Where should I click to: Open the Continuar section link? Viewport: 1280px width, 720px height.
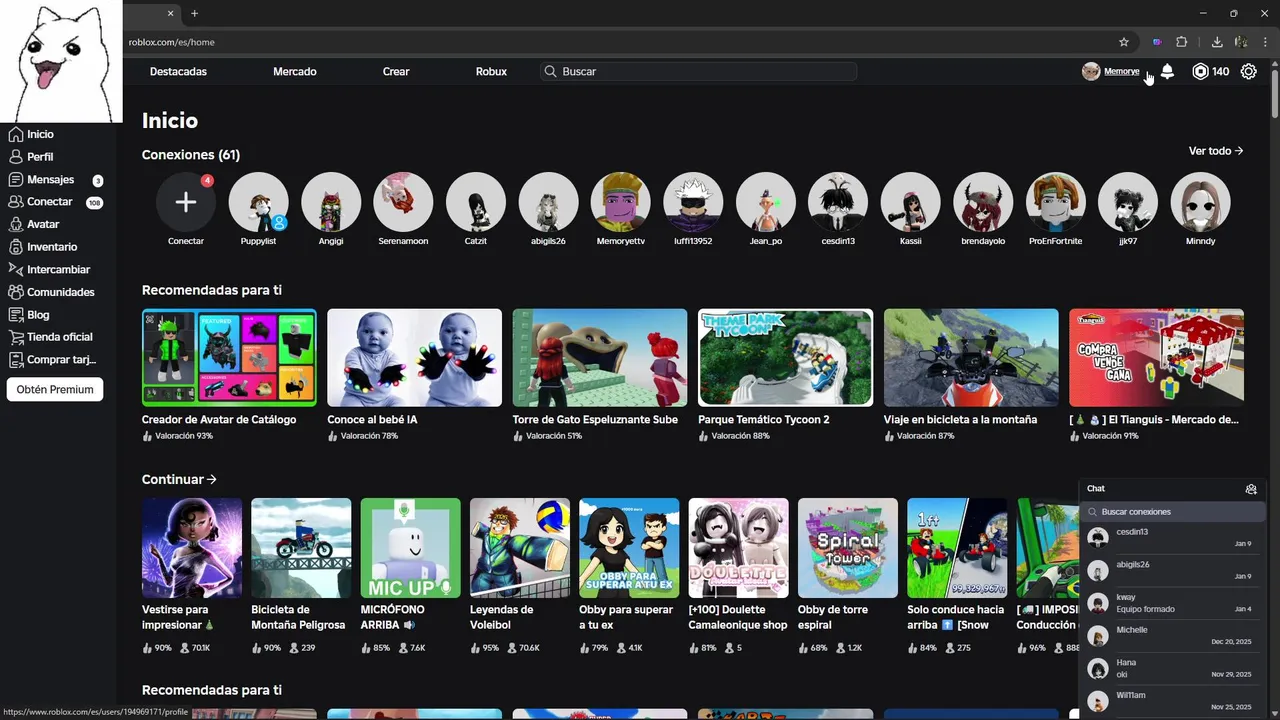[x=179, y=480]
